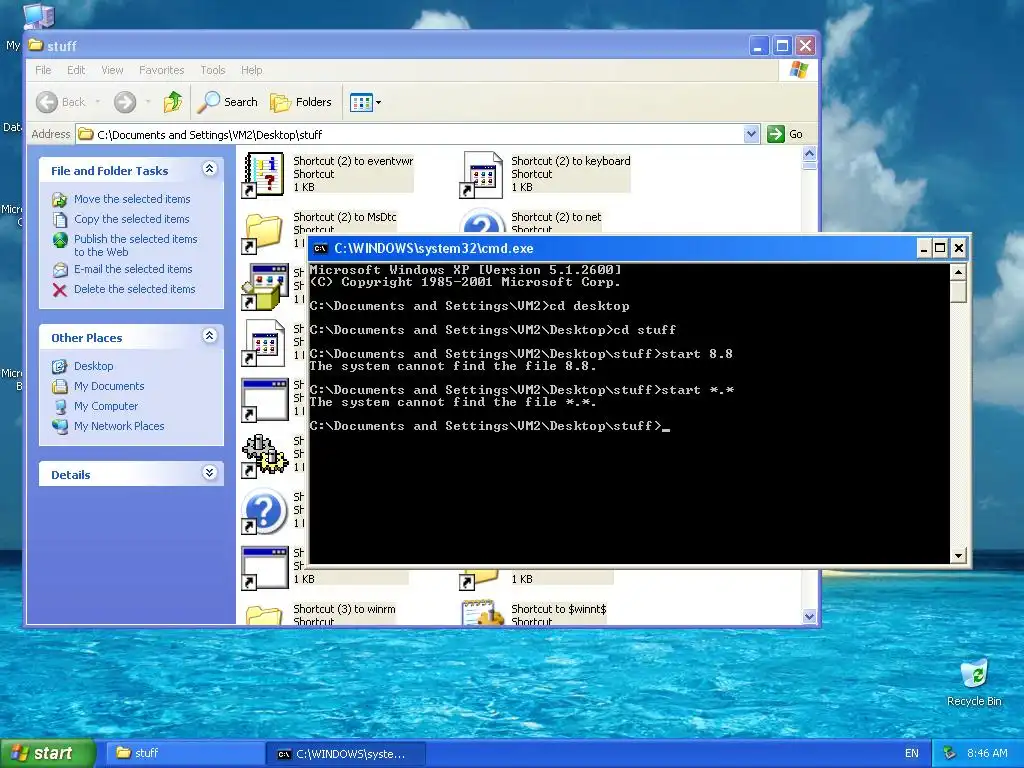The image size is (1024, 768).
Task: Switch to cmd.exe taskbar button
Action: coord(346,754)
